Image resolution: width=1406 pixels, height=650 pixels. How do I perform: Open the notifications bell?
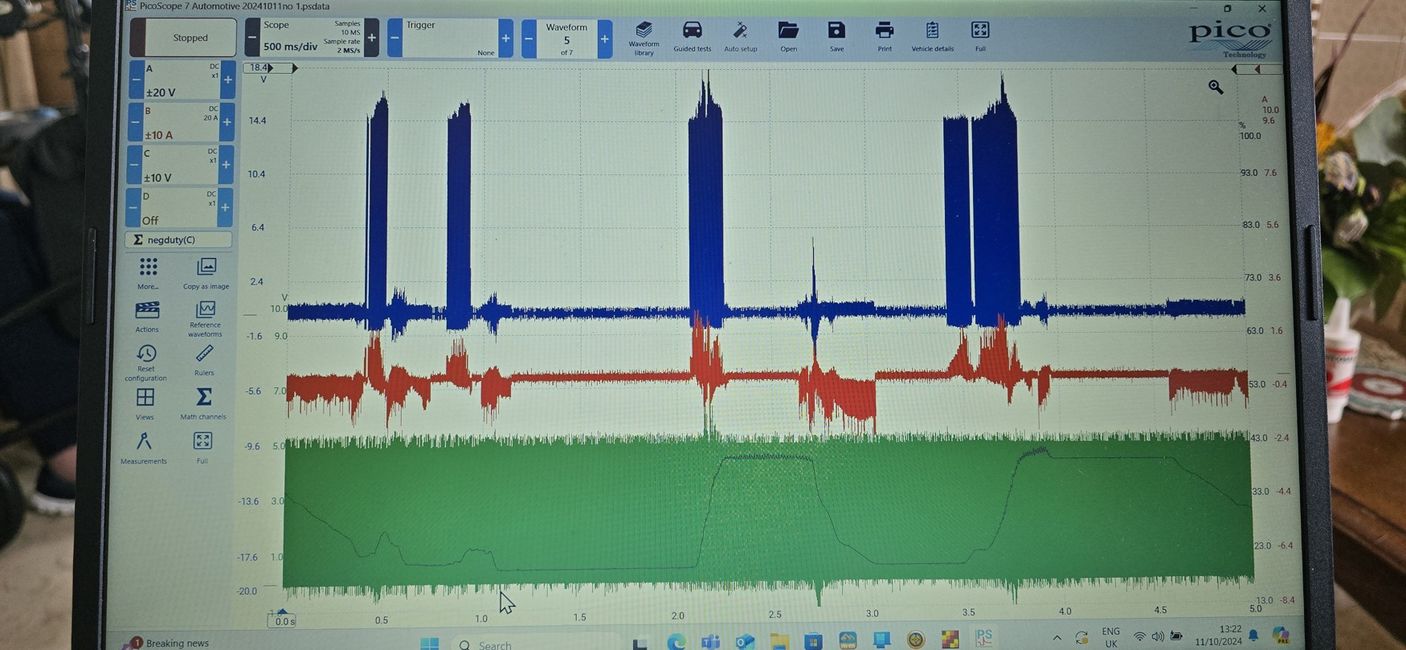pos(1253,636)
